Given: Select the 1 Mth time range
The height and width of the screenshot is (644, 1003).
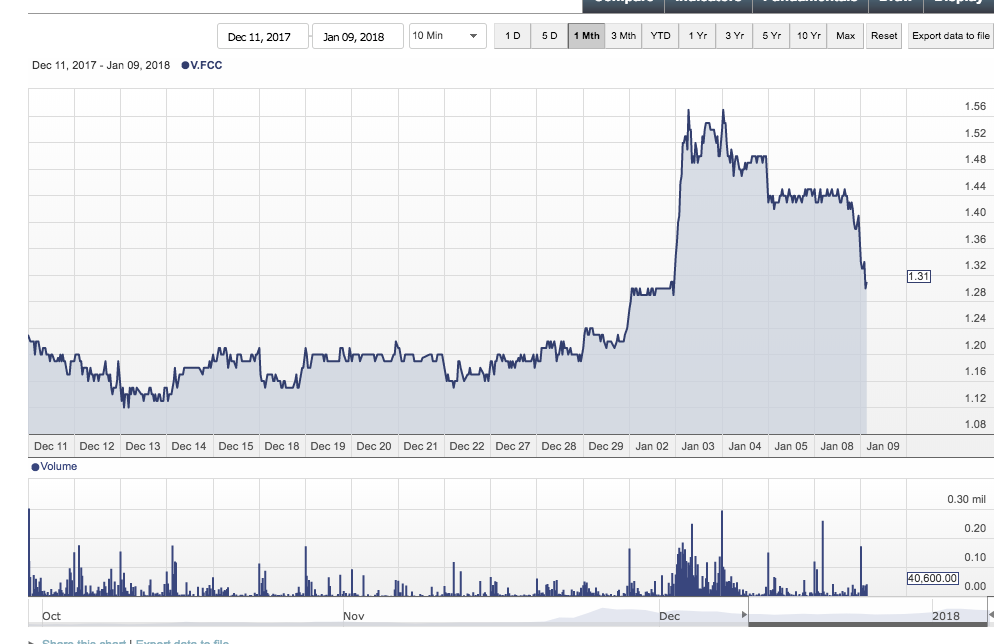Looking at the screenshot, I should [x=586, y=36].
